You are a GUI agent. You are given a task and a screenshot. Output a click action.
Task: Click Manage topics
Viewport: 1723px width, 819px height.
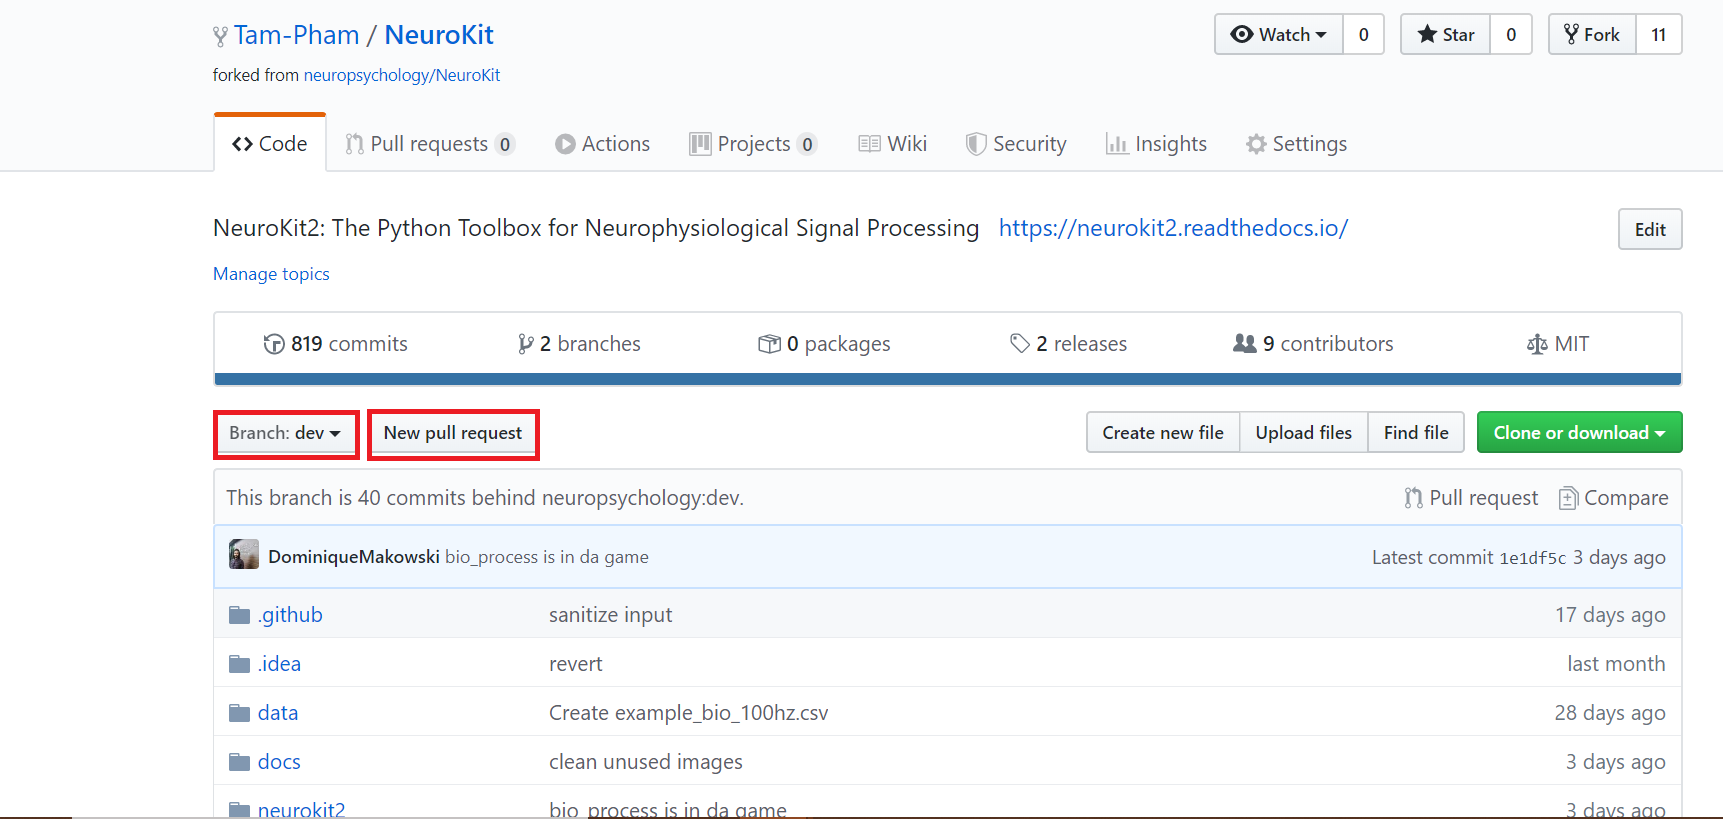click(271, 274)
